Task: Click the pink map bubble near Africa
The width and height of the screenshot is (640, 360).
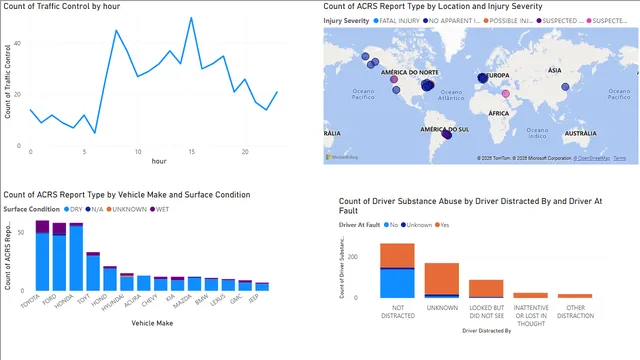Action: pyautogui.click(x=506, y=94)
